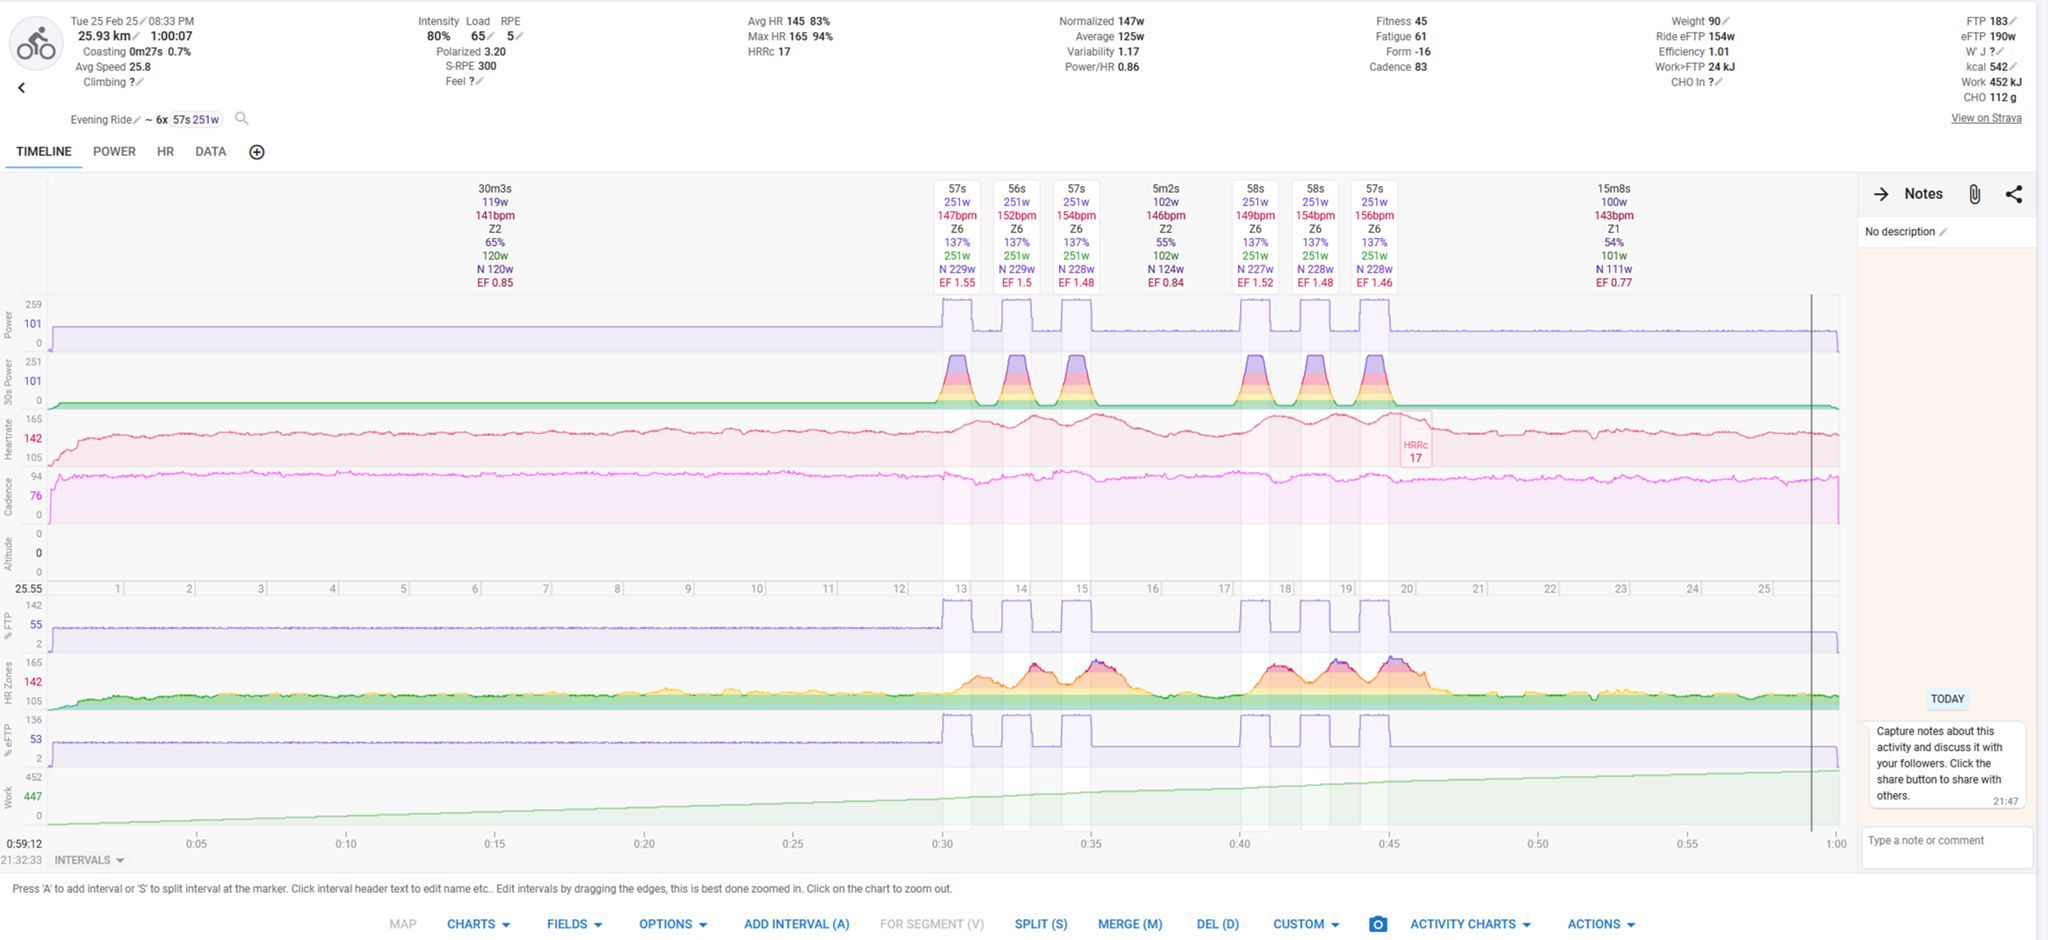Click the Max HR 165 94% value
The image size is (2048, 940).
pyautogui.click(x=790, y=36)
